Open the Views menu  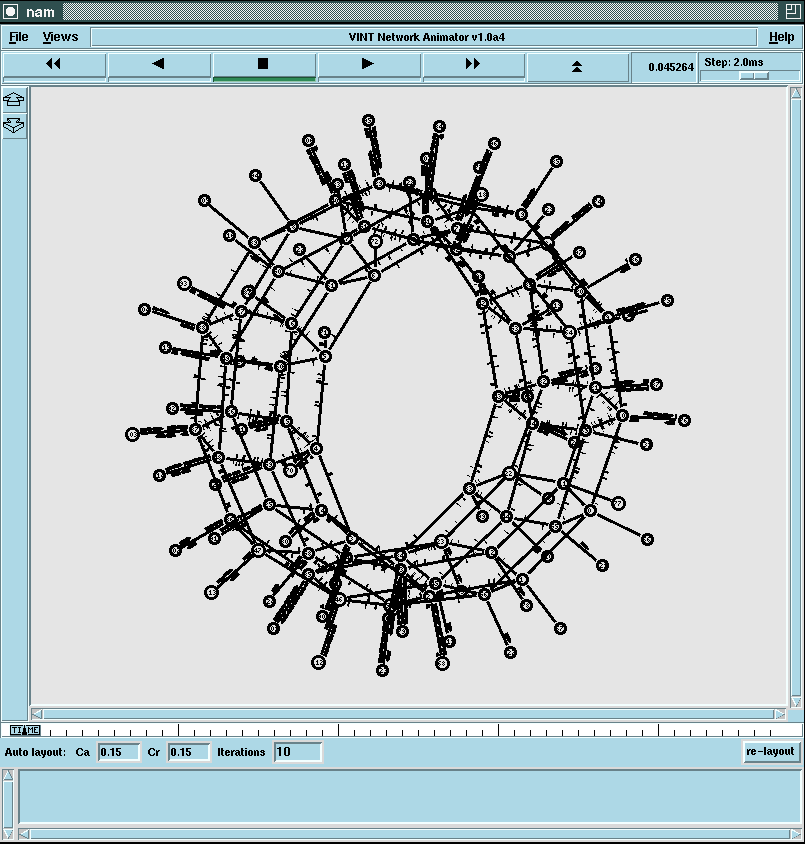(x=60, y=37)
